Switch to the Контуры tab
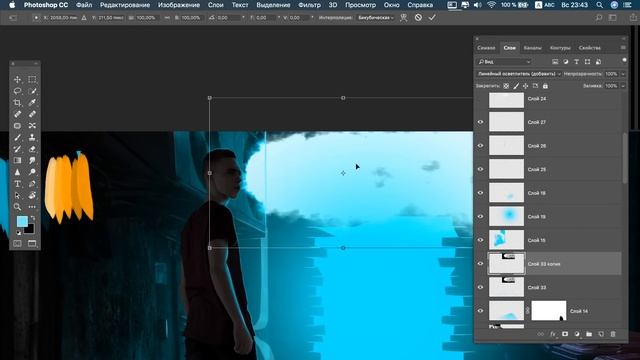Viewport: 640px width, 360px height. pos(560,48)
